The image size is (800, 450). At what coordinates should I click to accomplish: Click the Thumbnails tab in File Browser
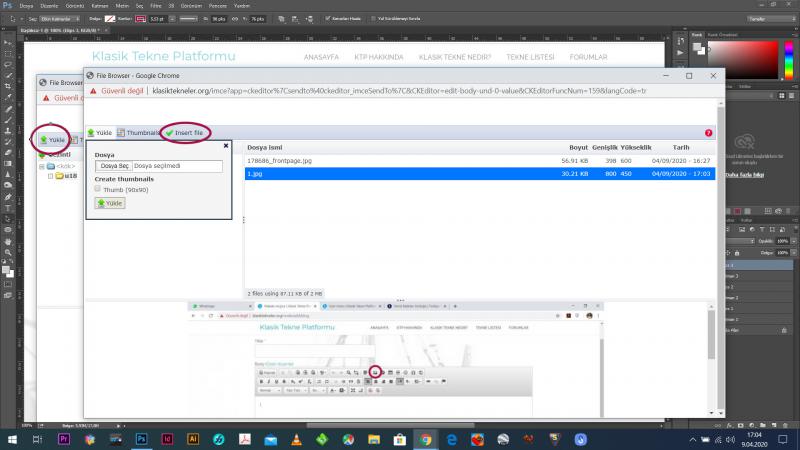(139, 133)
